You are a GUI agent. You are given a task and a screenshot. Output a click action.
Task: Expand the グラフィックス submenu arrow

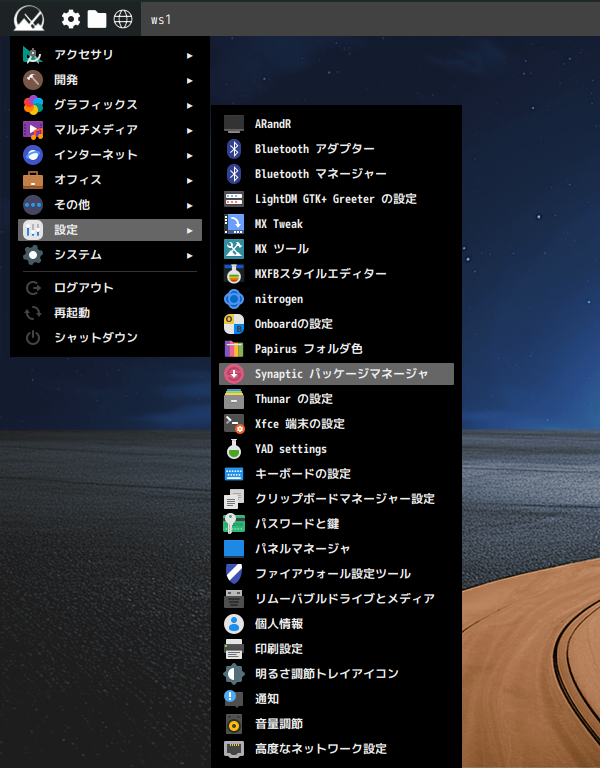tap(190, 106)
